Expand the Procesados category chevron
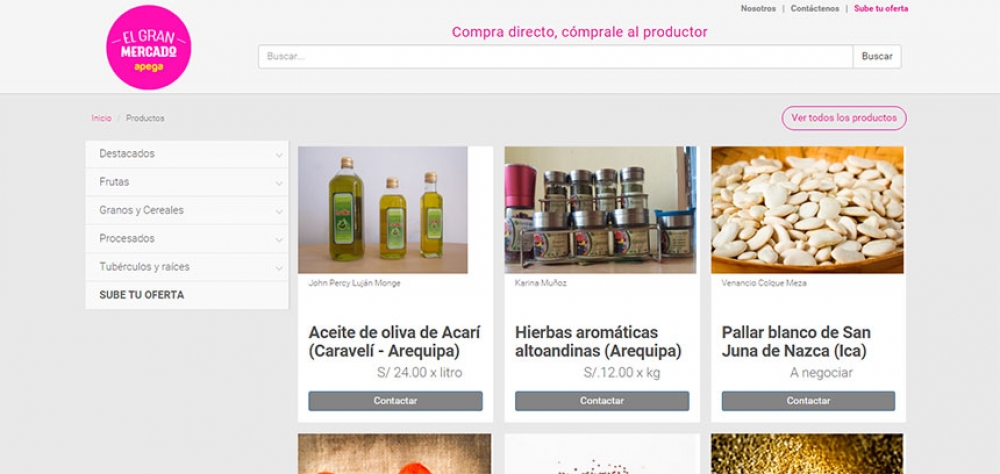This screenshot has width=1000, height=474. [x=279, y=239]
